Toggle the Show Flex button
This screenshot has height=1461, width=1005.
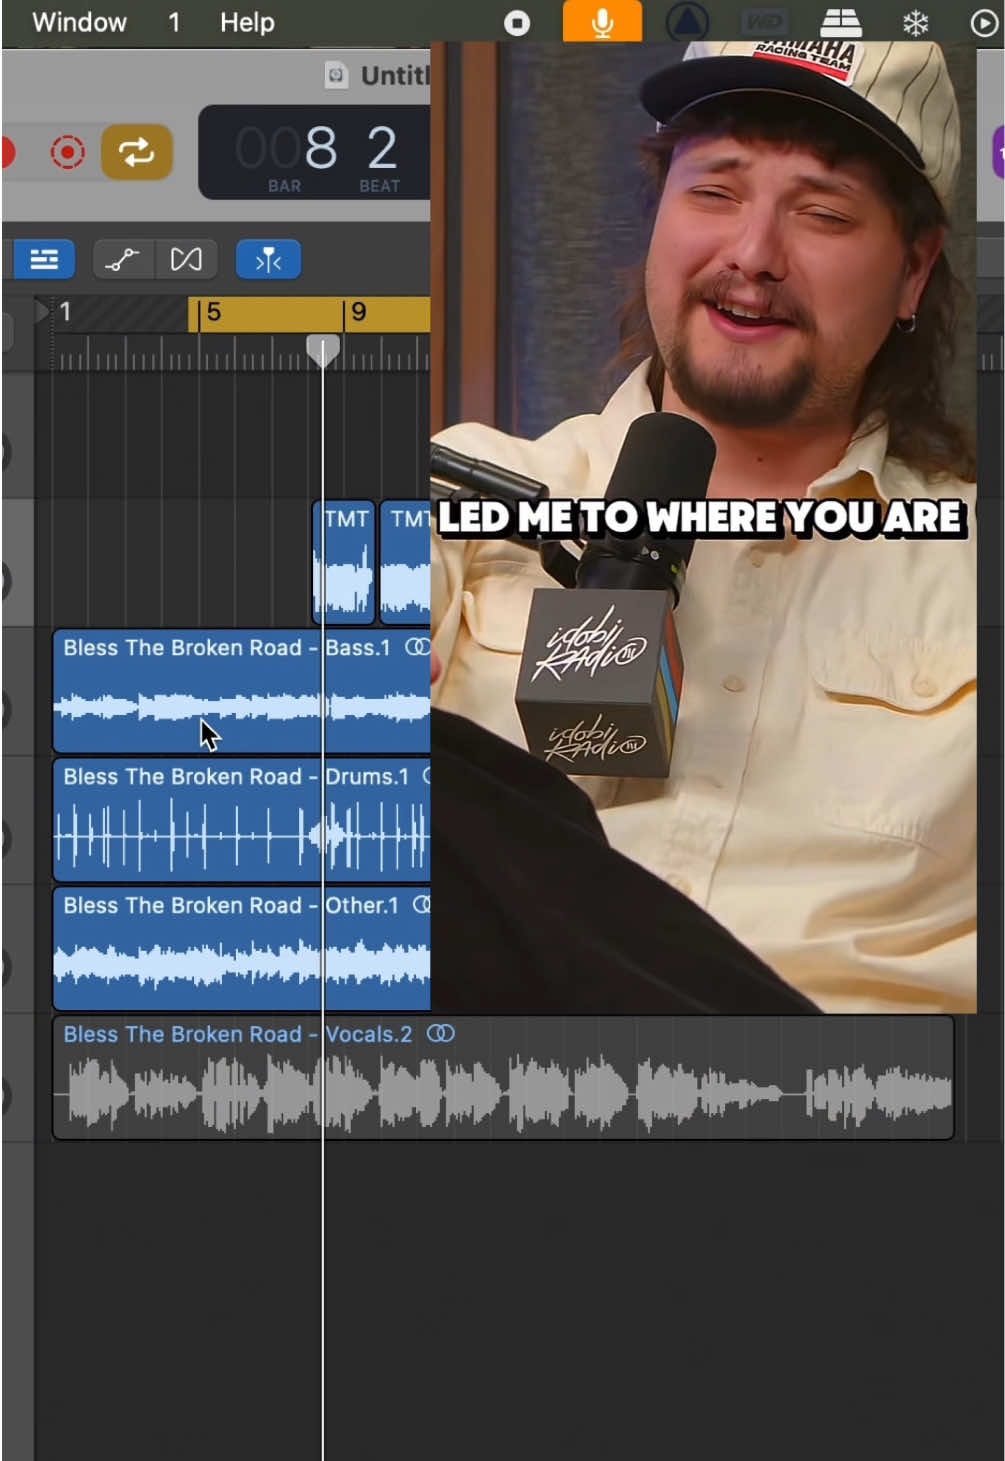coord(186,260)
